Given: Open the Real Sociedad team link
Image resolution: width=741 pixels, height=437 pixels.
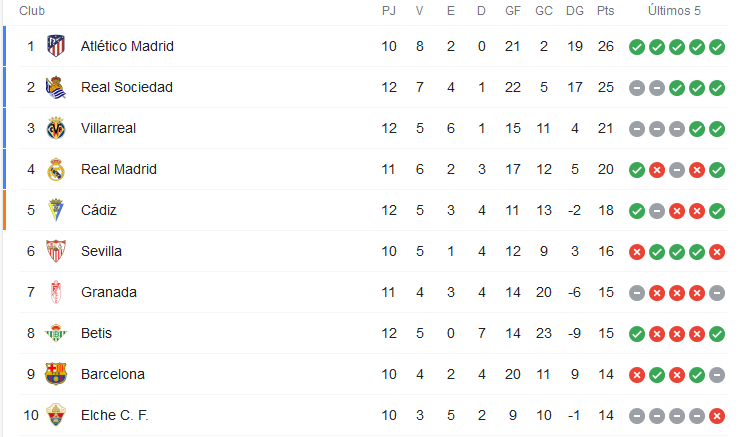Looking at the screenshot, I should click(x=127, y=87).
